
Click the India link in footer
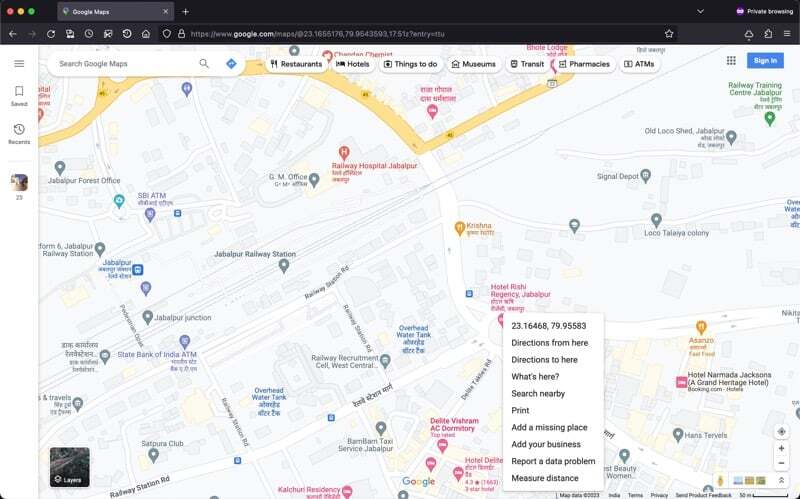[x=614, y=495]
